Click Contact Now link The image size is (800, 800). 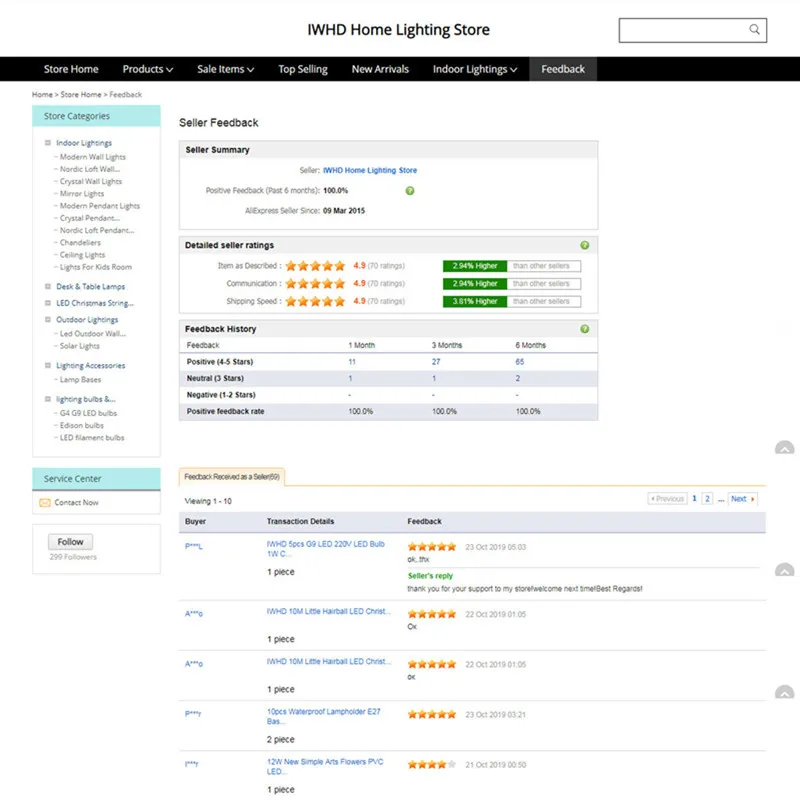(77, 503)
